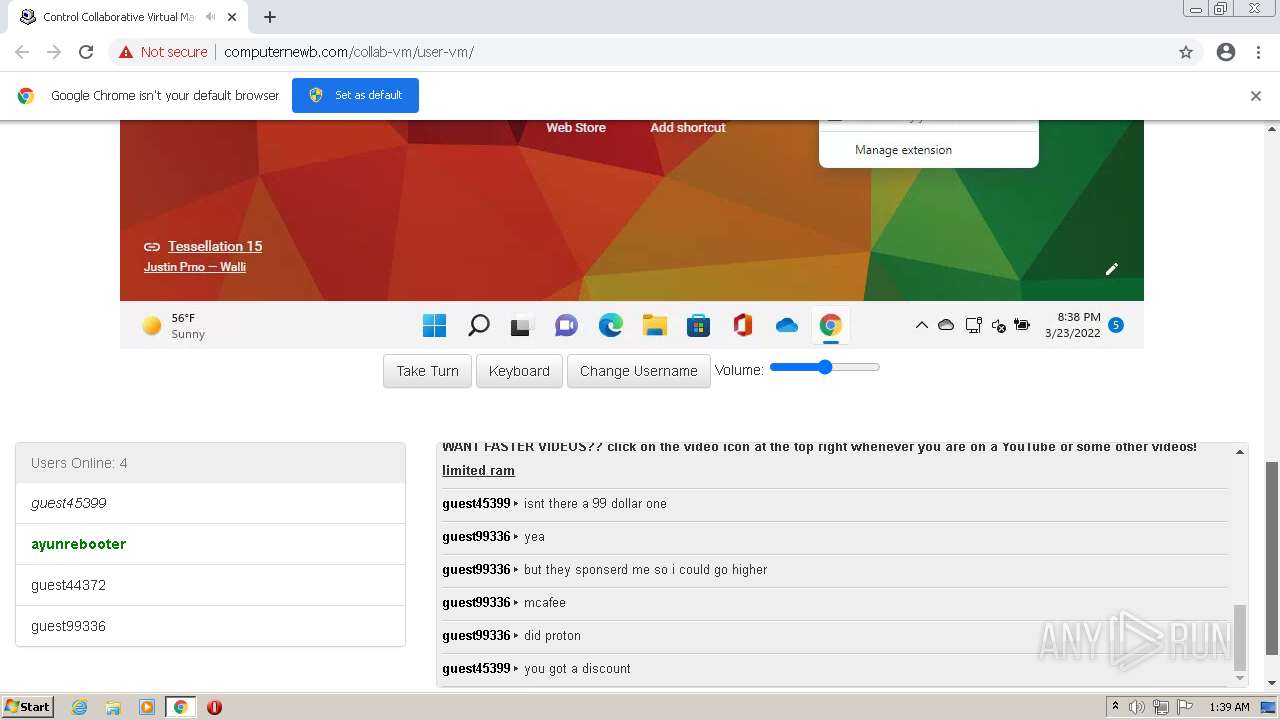Open File Explorer in VM taskbar
Screen dimensions: 1280x720
pyautogui.click(x=654, y=325)
